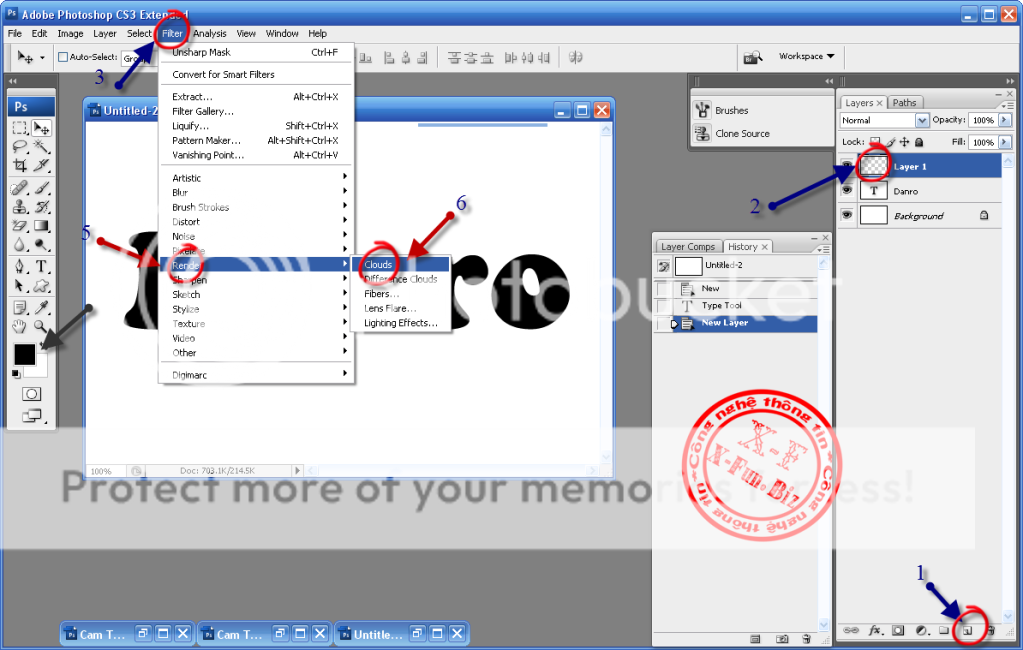Viewport: 1023px width, 650px height.
Task: Toggle Lock all padlock
Action: click(919, 142)
